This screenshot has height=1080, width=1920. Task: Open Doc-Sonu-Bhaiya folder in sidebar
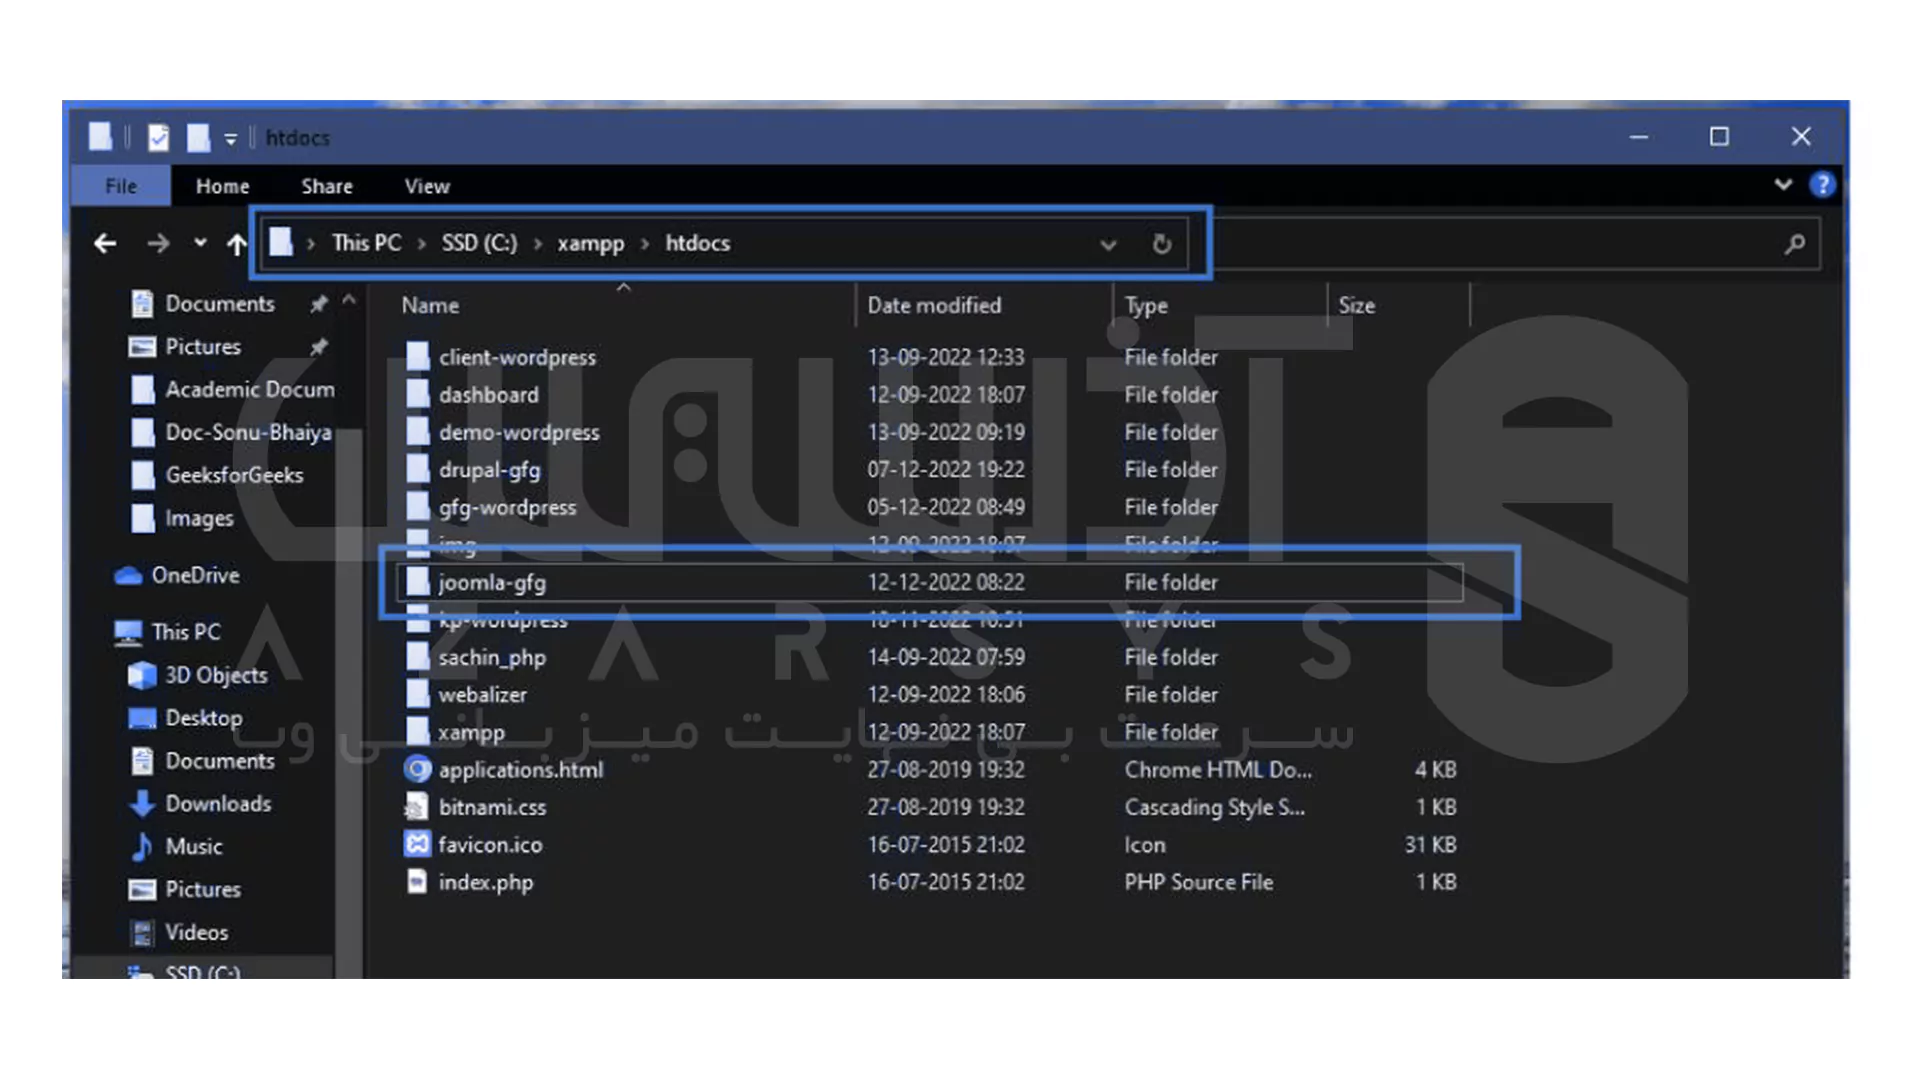coord(248,432)
